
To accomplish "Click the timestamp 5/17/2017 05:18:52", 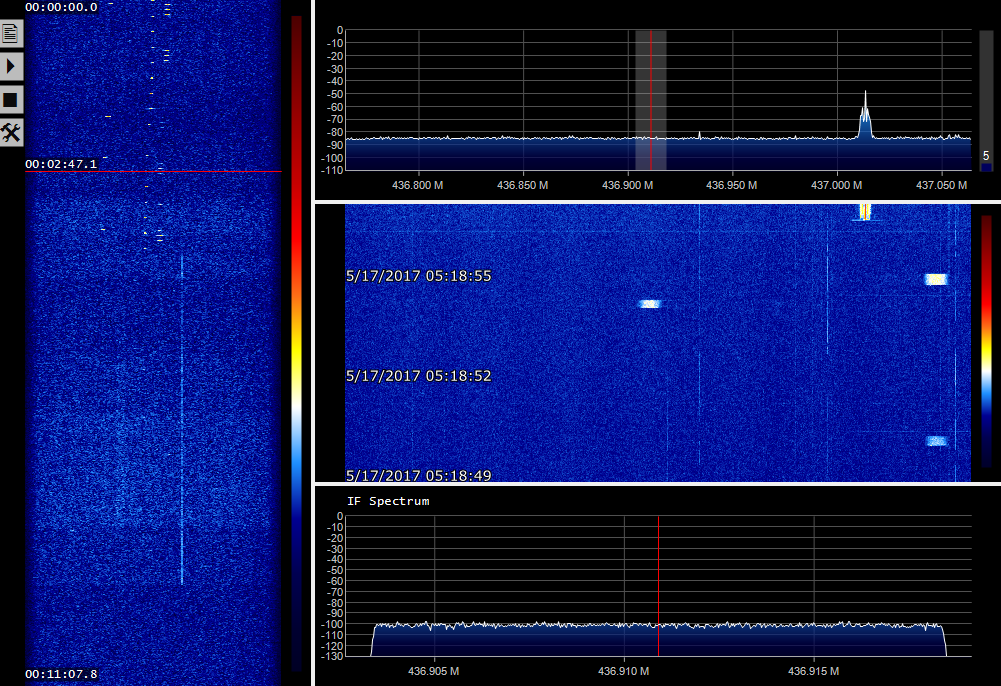I will [419, 376].
